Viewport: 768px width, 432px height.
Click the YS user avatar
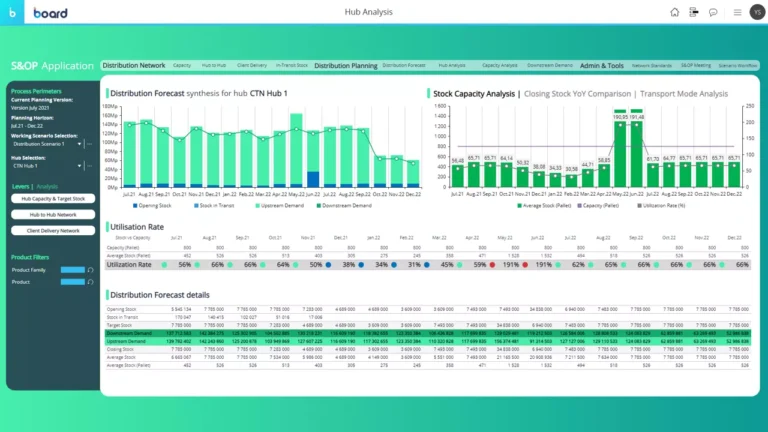point(755,12)
